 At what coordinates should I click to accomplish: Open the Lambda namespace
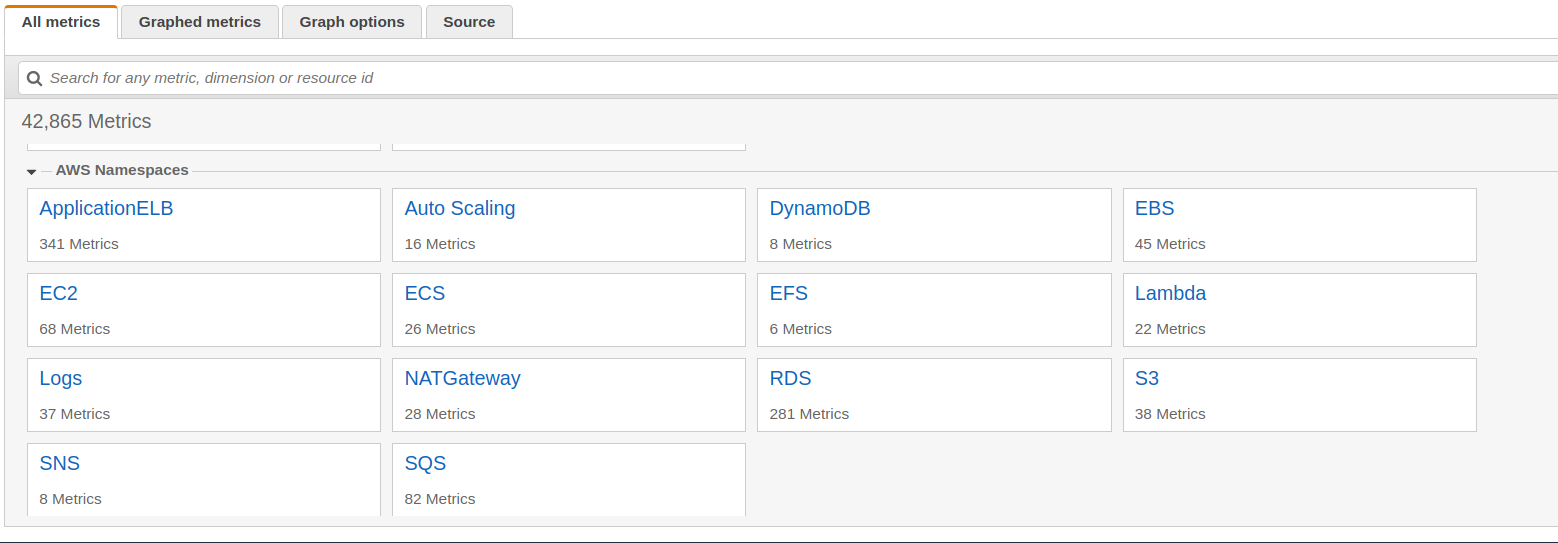(x=1170, y=294)
